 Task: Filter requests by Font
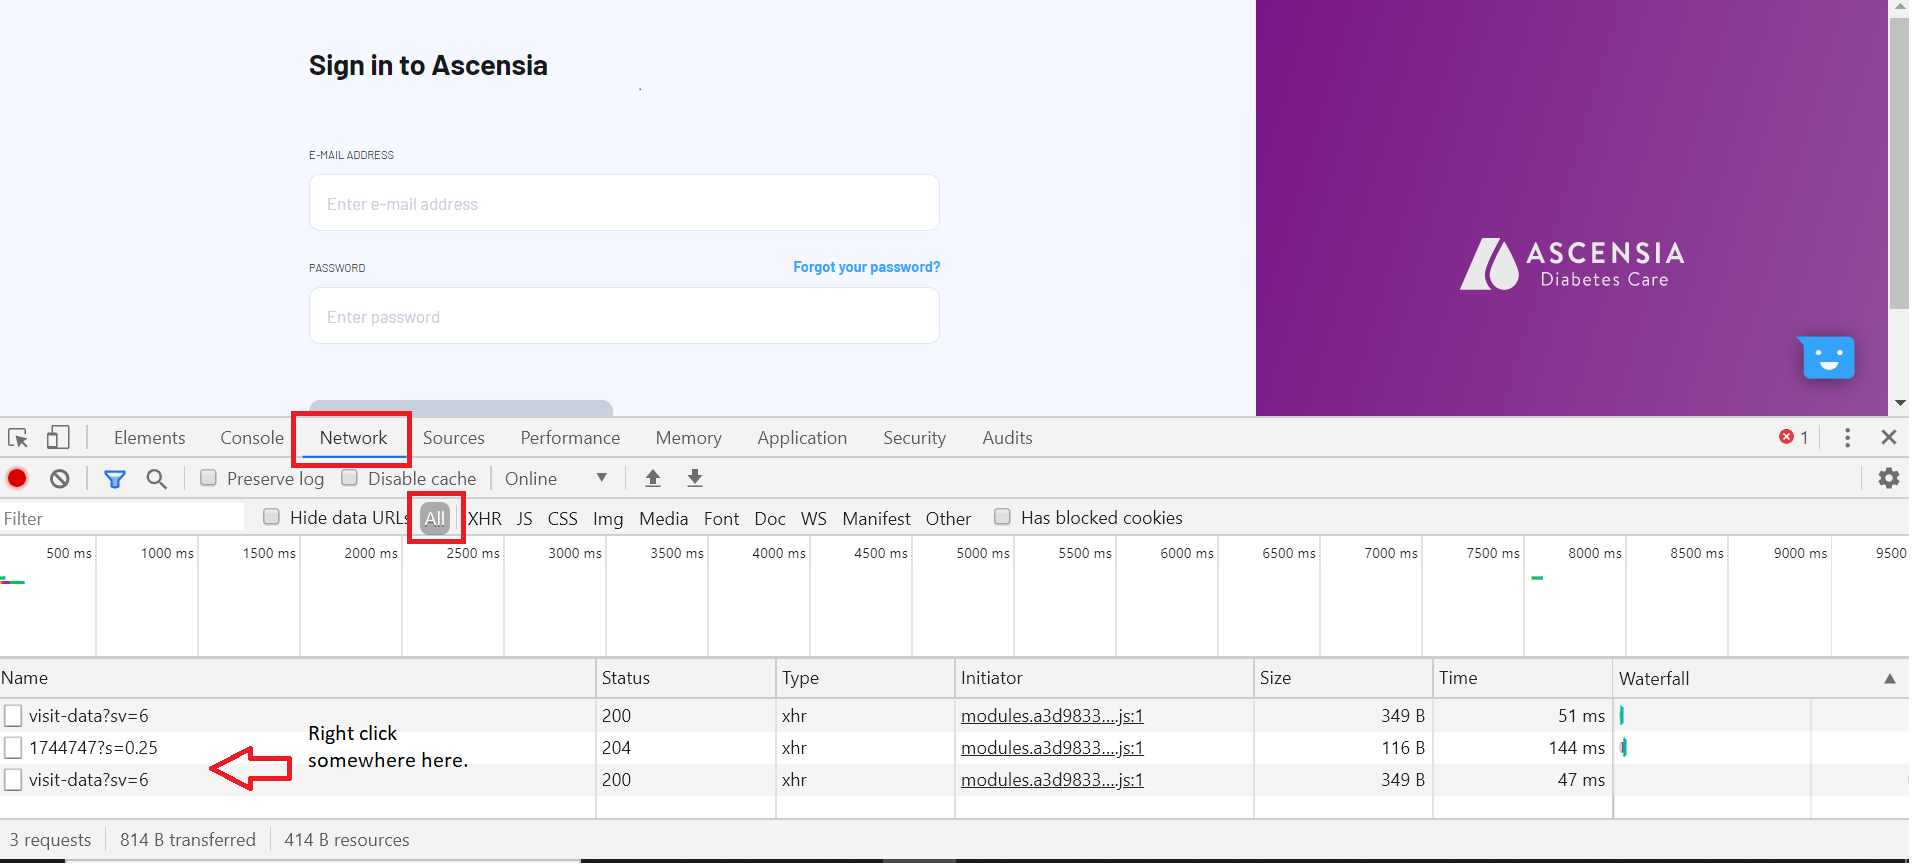click(x=722, y=519)
